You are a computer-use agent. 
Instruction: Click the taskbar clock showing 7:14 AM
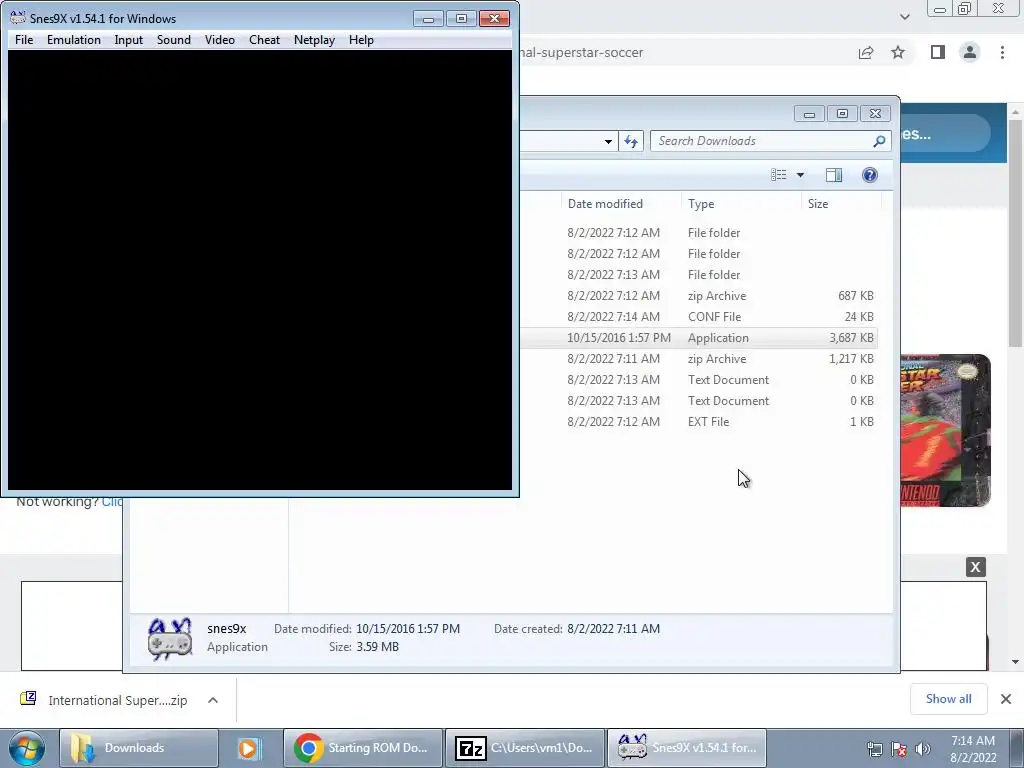[x=973, y=749]
